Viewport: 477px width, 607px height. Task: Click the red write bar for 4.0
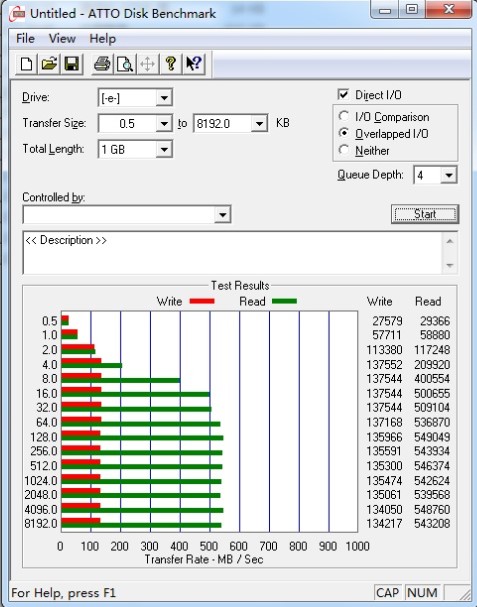coord(81,361)
